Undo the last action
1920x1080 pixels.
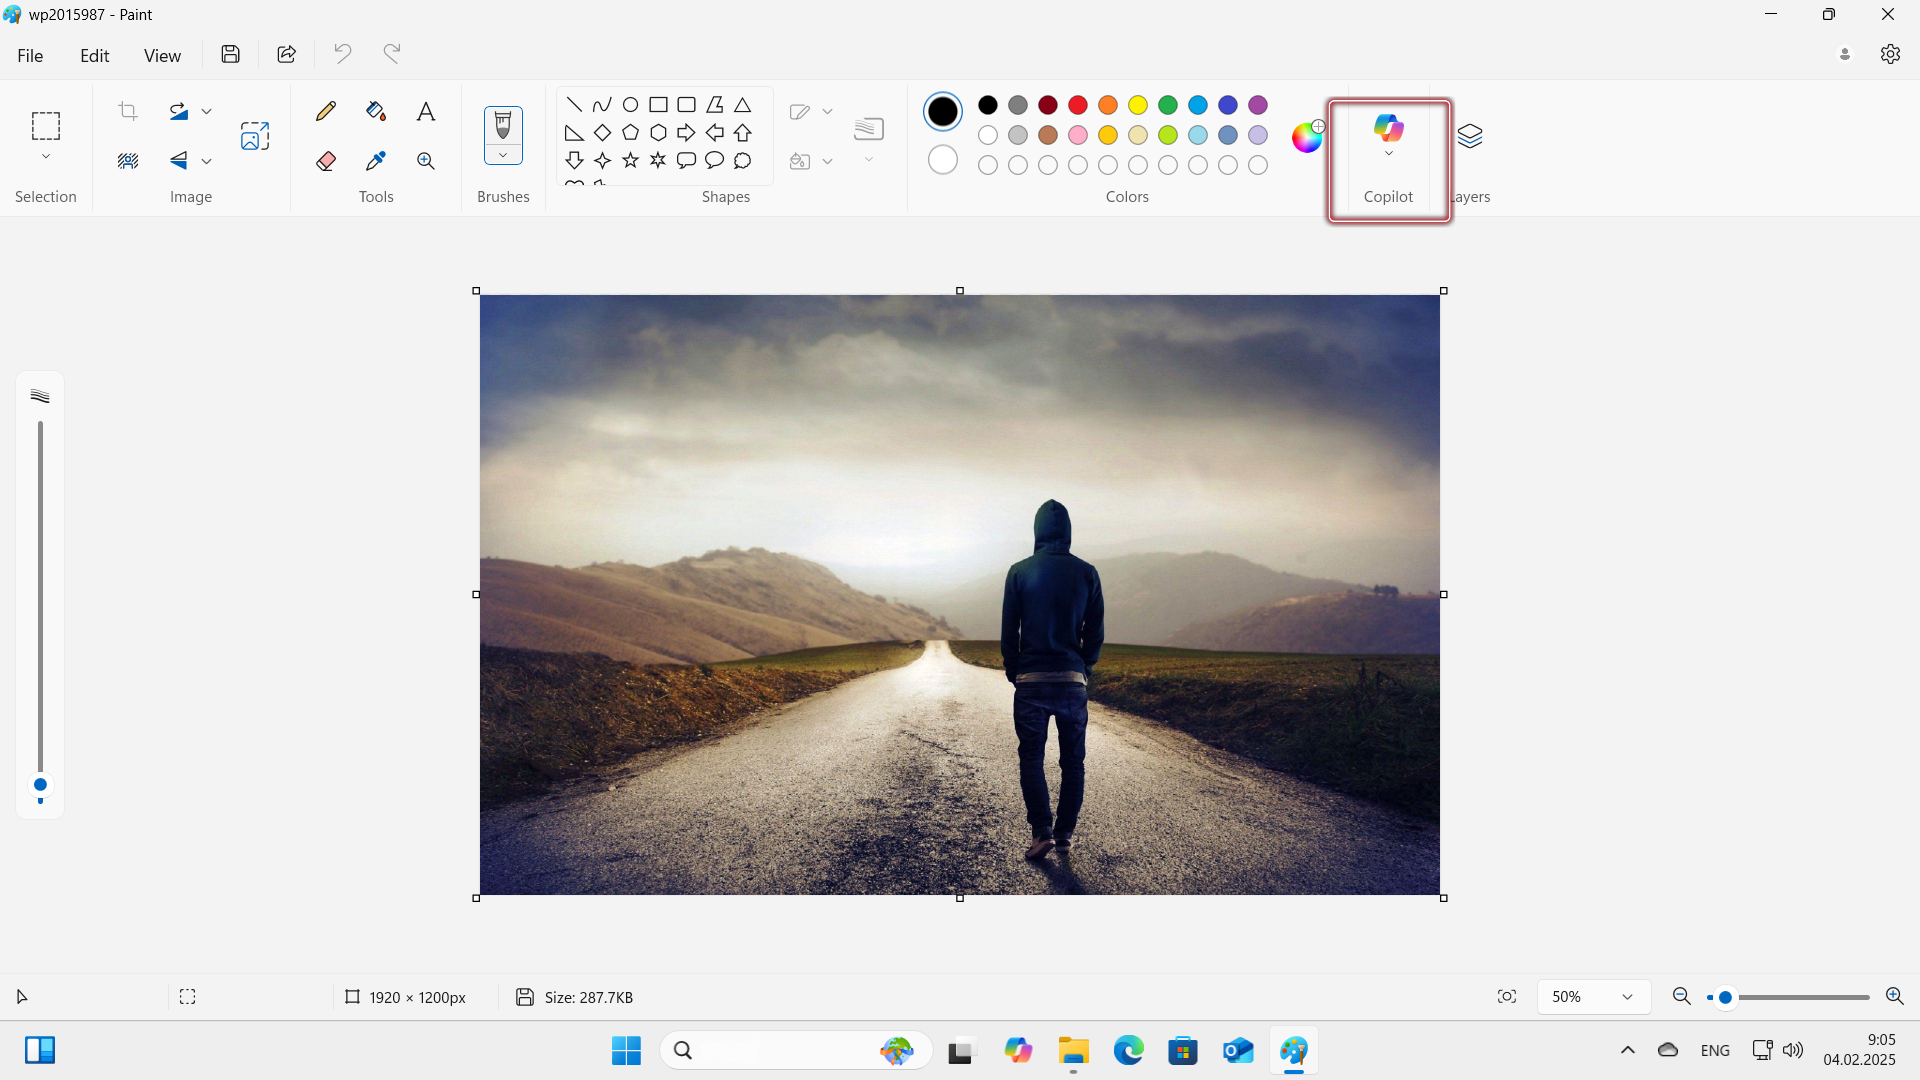342,54
